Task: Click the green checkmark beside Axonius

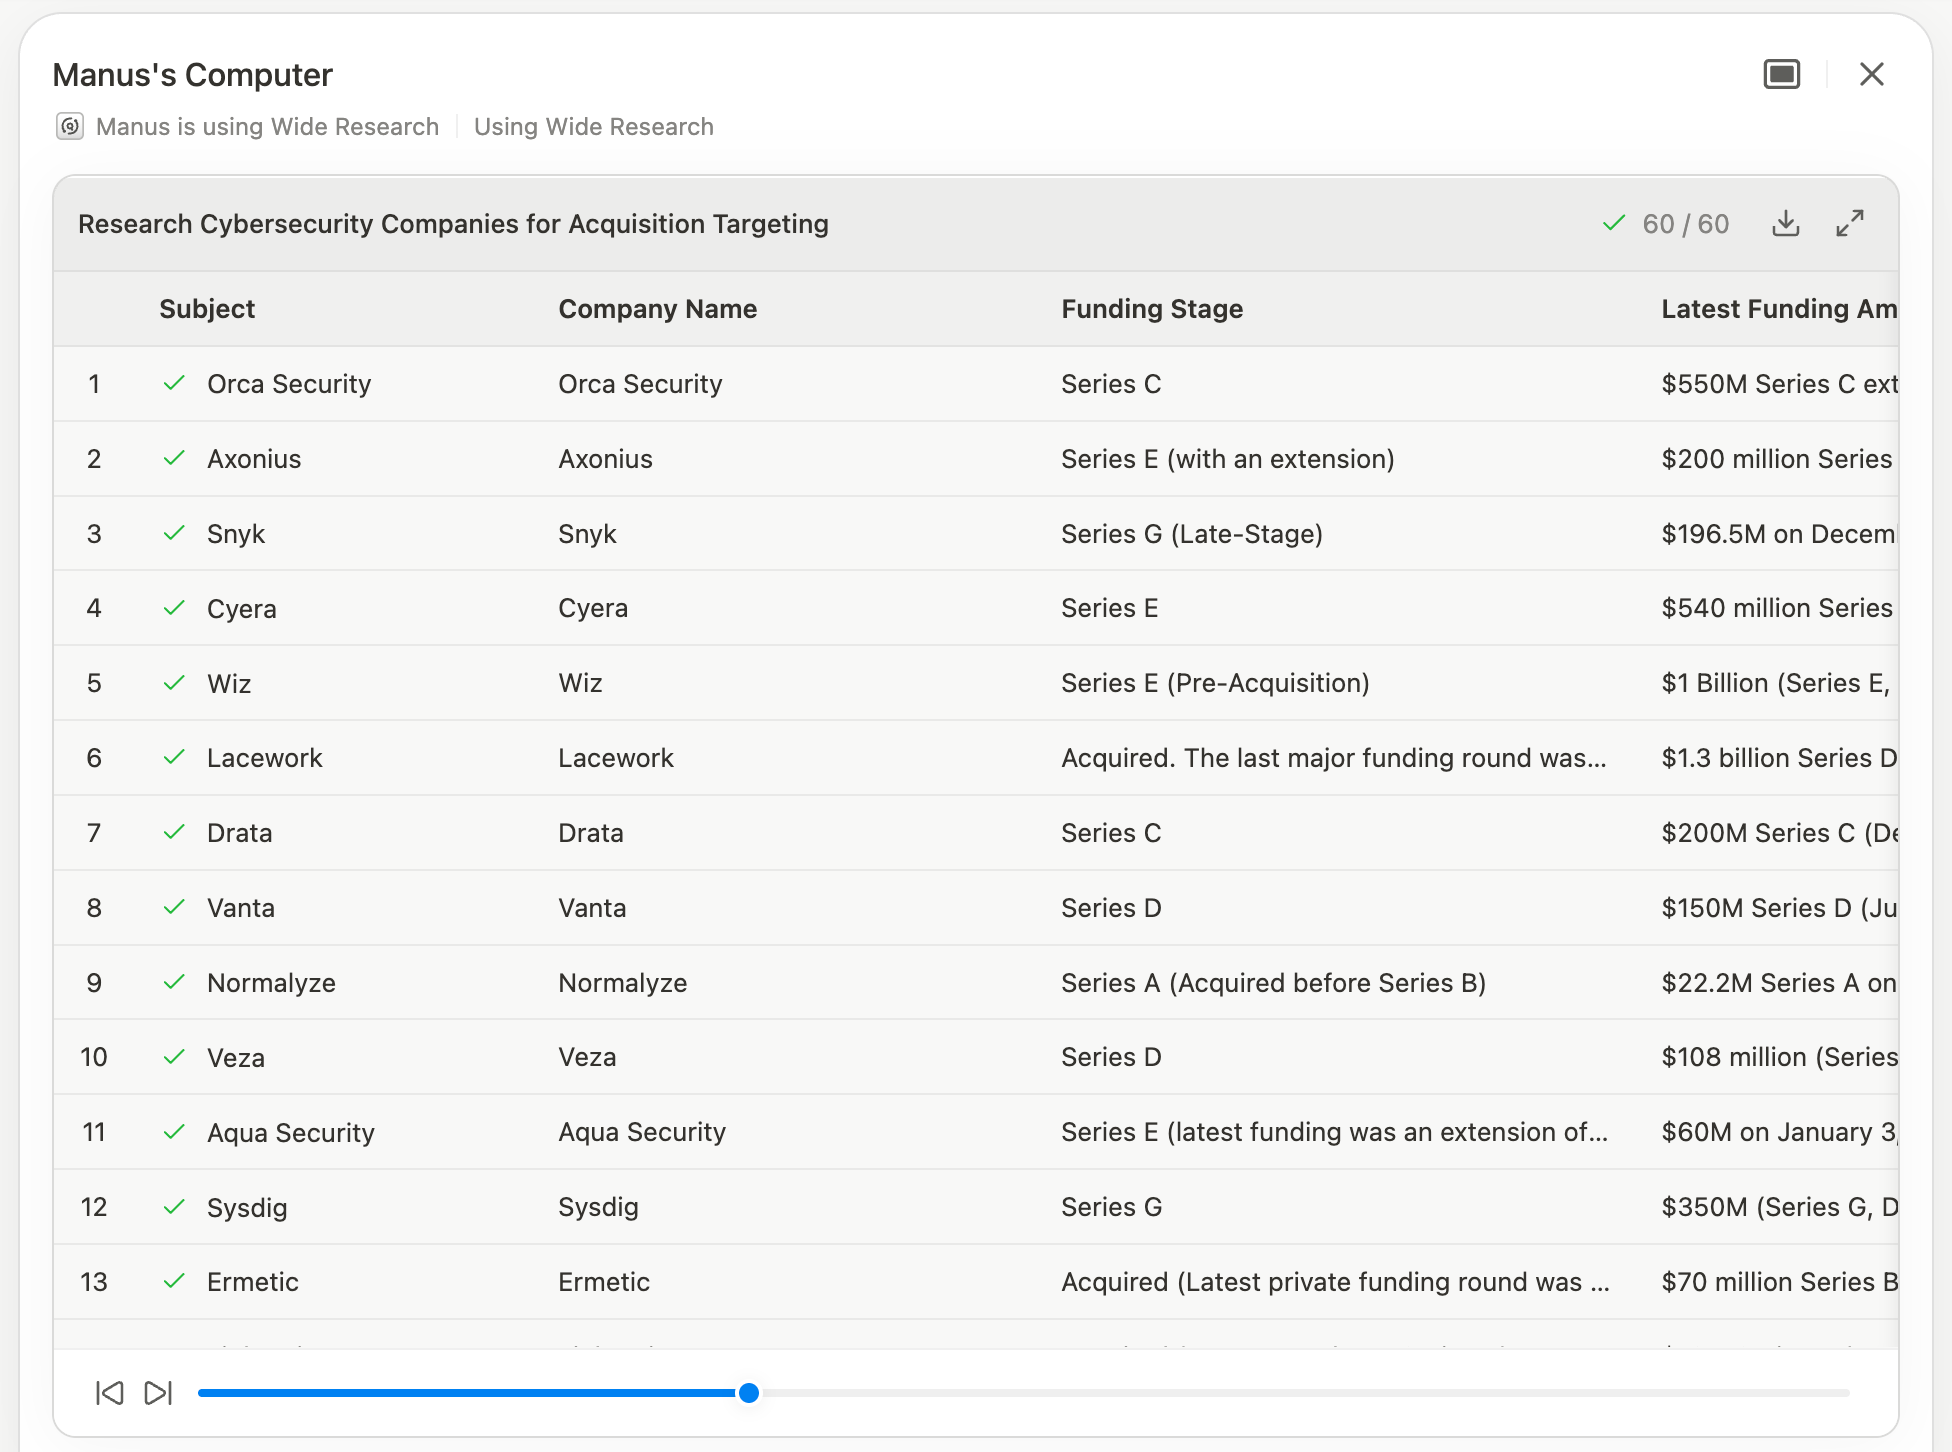Action: point(174,458)
